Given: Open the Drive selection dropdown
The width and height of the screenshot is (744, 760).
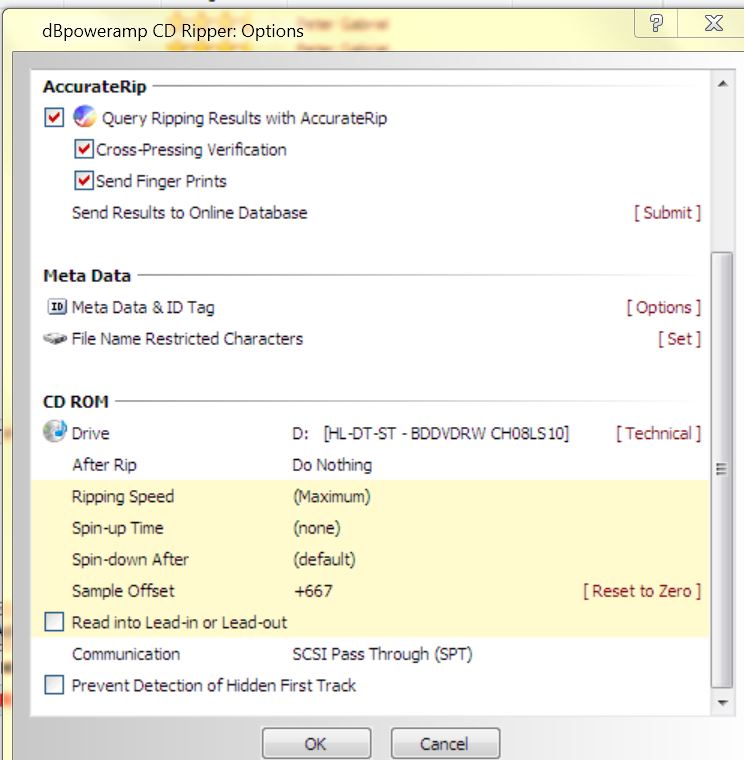Looking at the screenshot, I should (430, 434).
